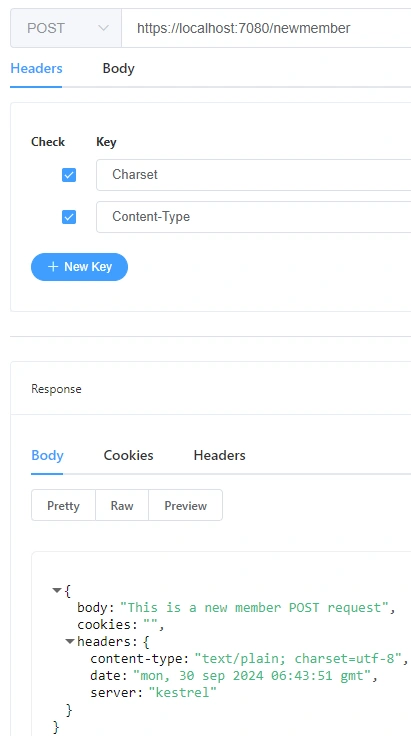
Task: Edit the Charset key field
Action: (254, 175)
